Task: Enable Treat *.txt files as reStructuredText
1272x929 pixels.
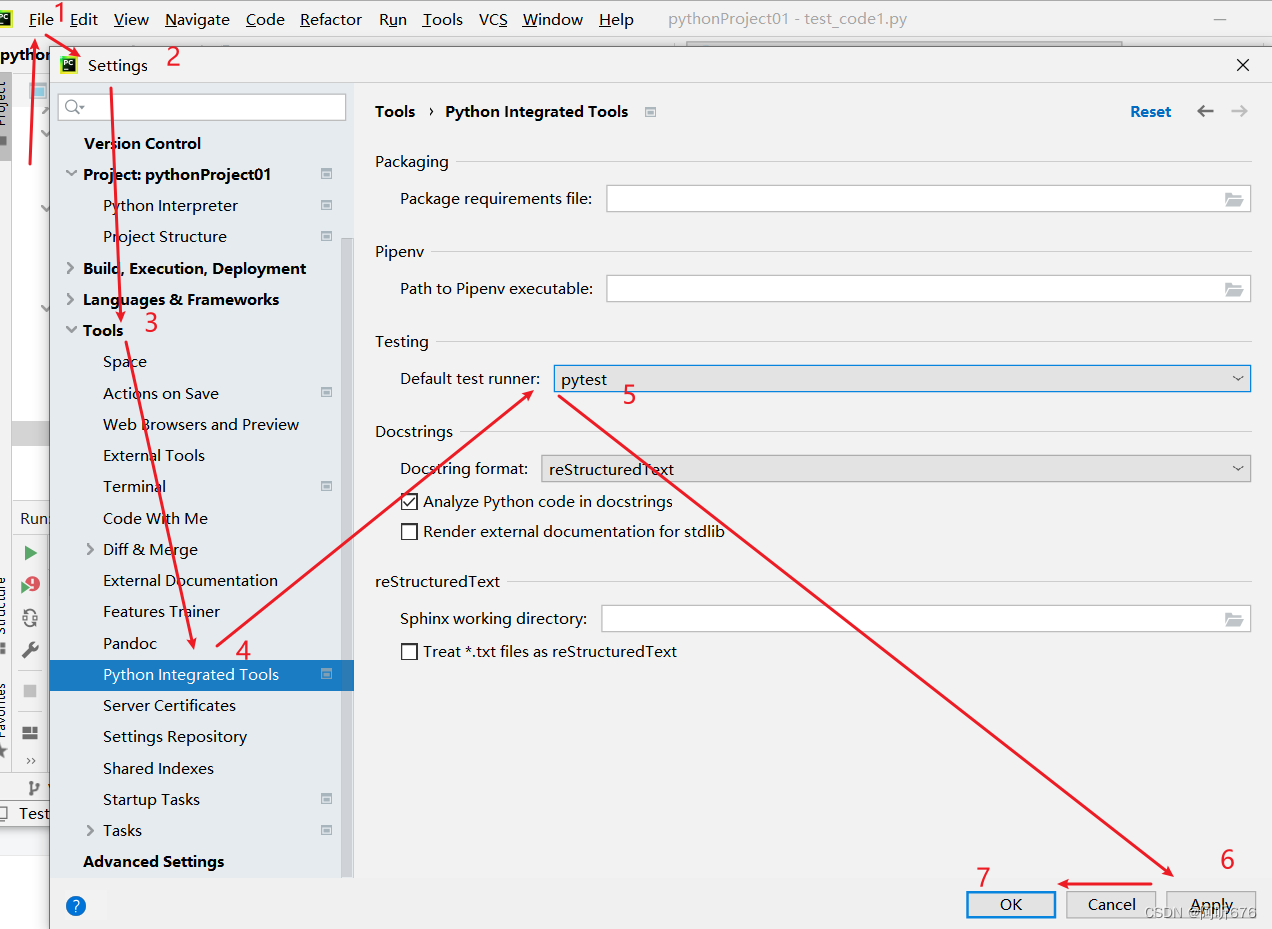Action: tap(409, 652)
